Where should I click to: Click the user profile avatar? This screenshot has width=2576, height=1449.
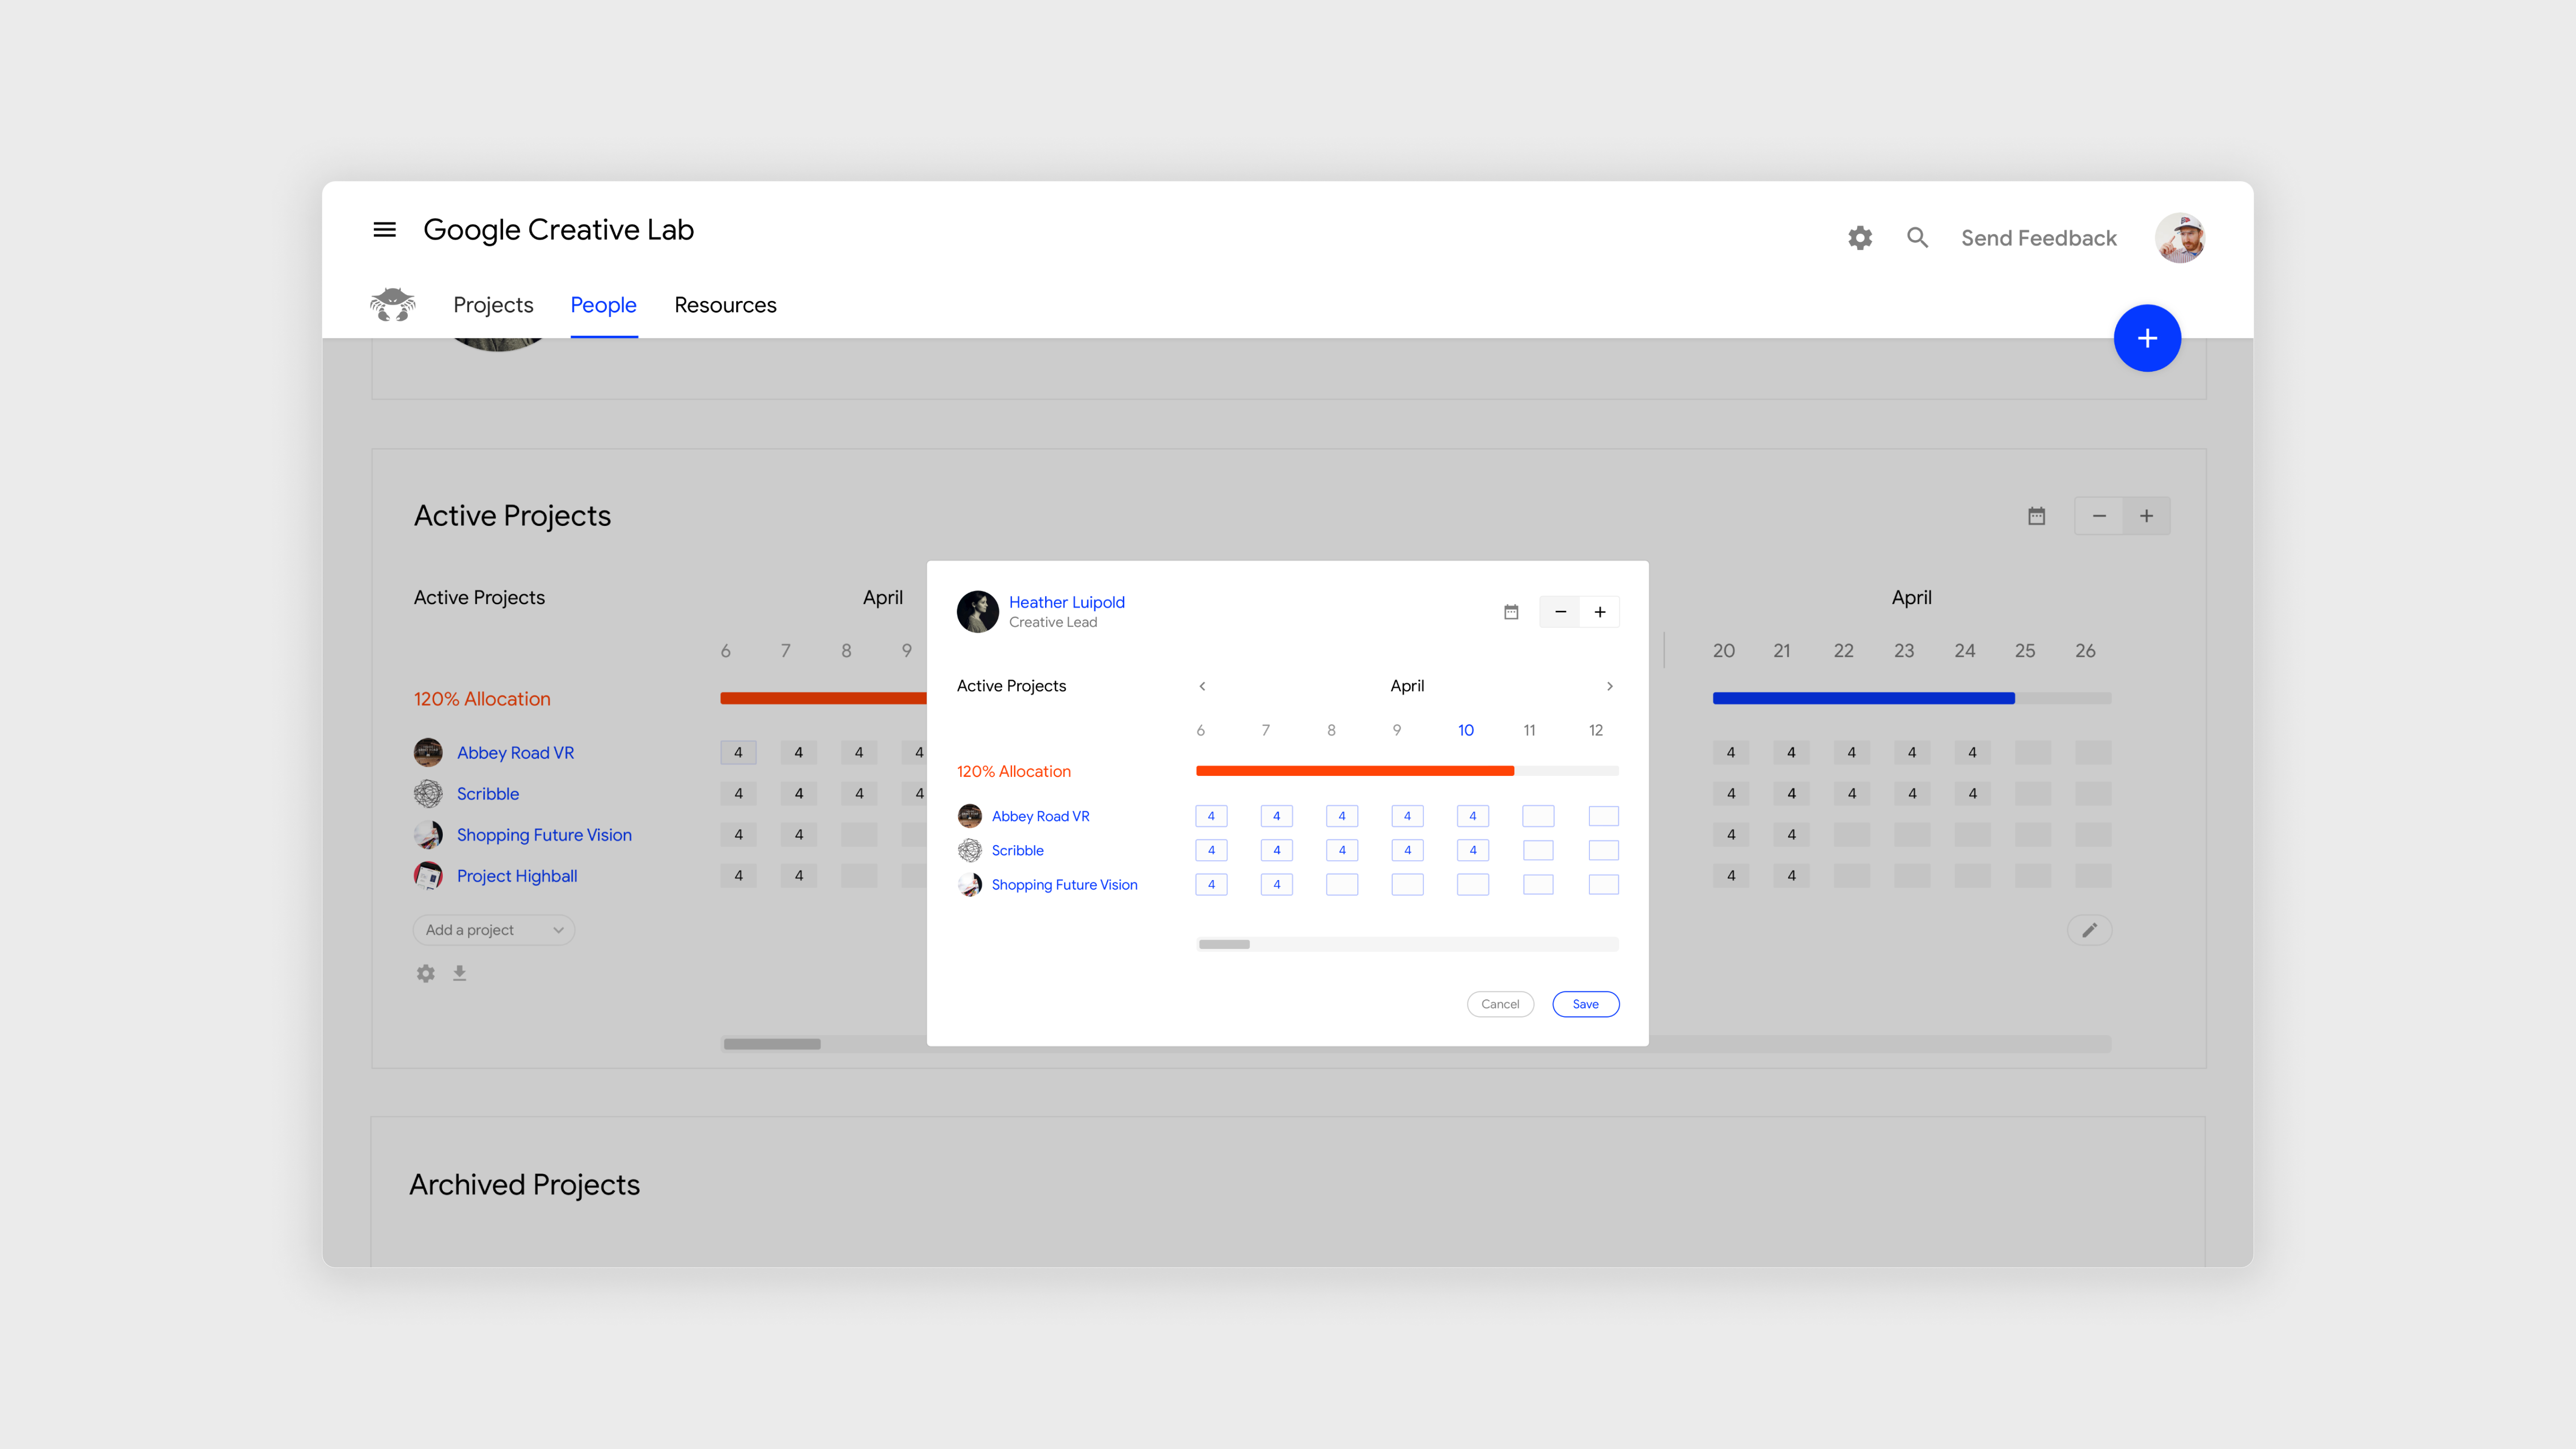(2180, 238)
